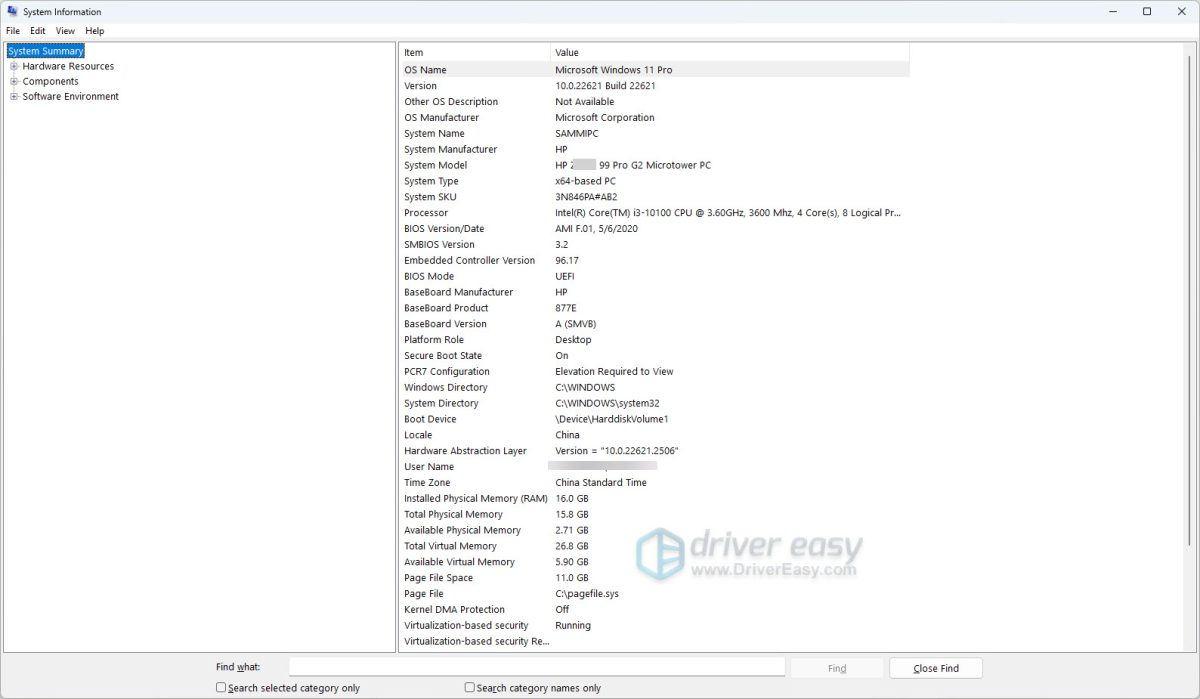
Task: Select the Components tree item
Action: [50, 81]
